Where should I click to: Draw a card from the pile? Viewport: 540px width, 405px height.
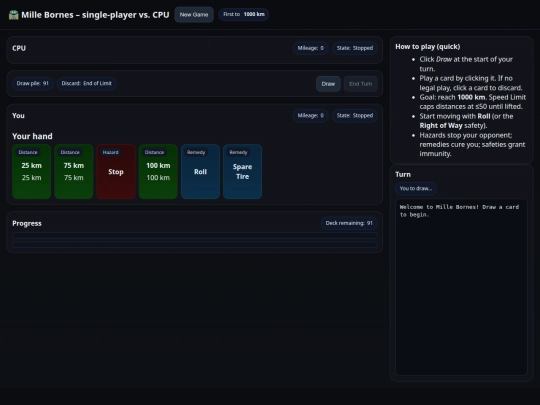[x=328, y=84]
